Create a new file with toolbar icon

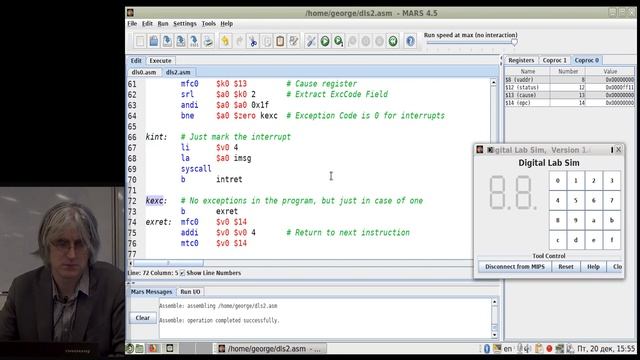[140, 41]
